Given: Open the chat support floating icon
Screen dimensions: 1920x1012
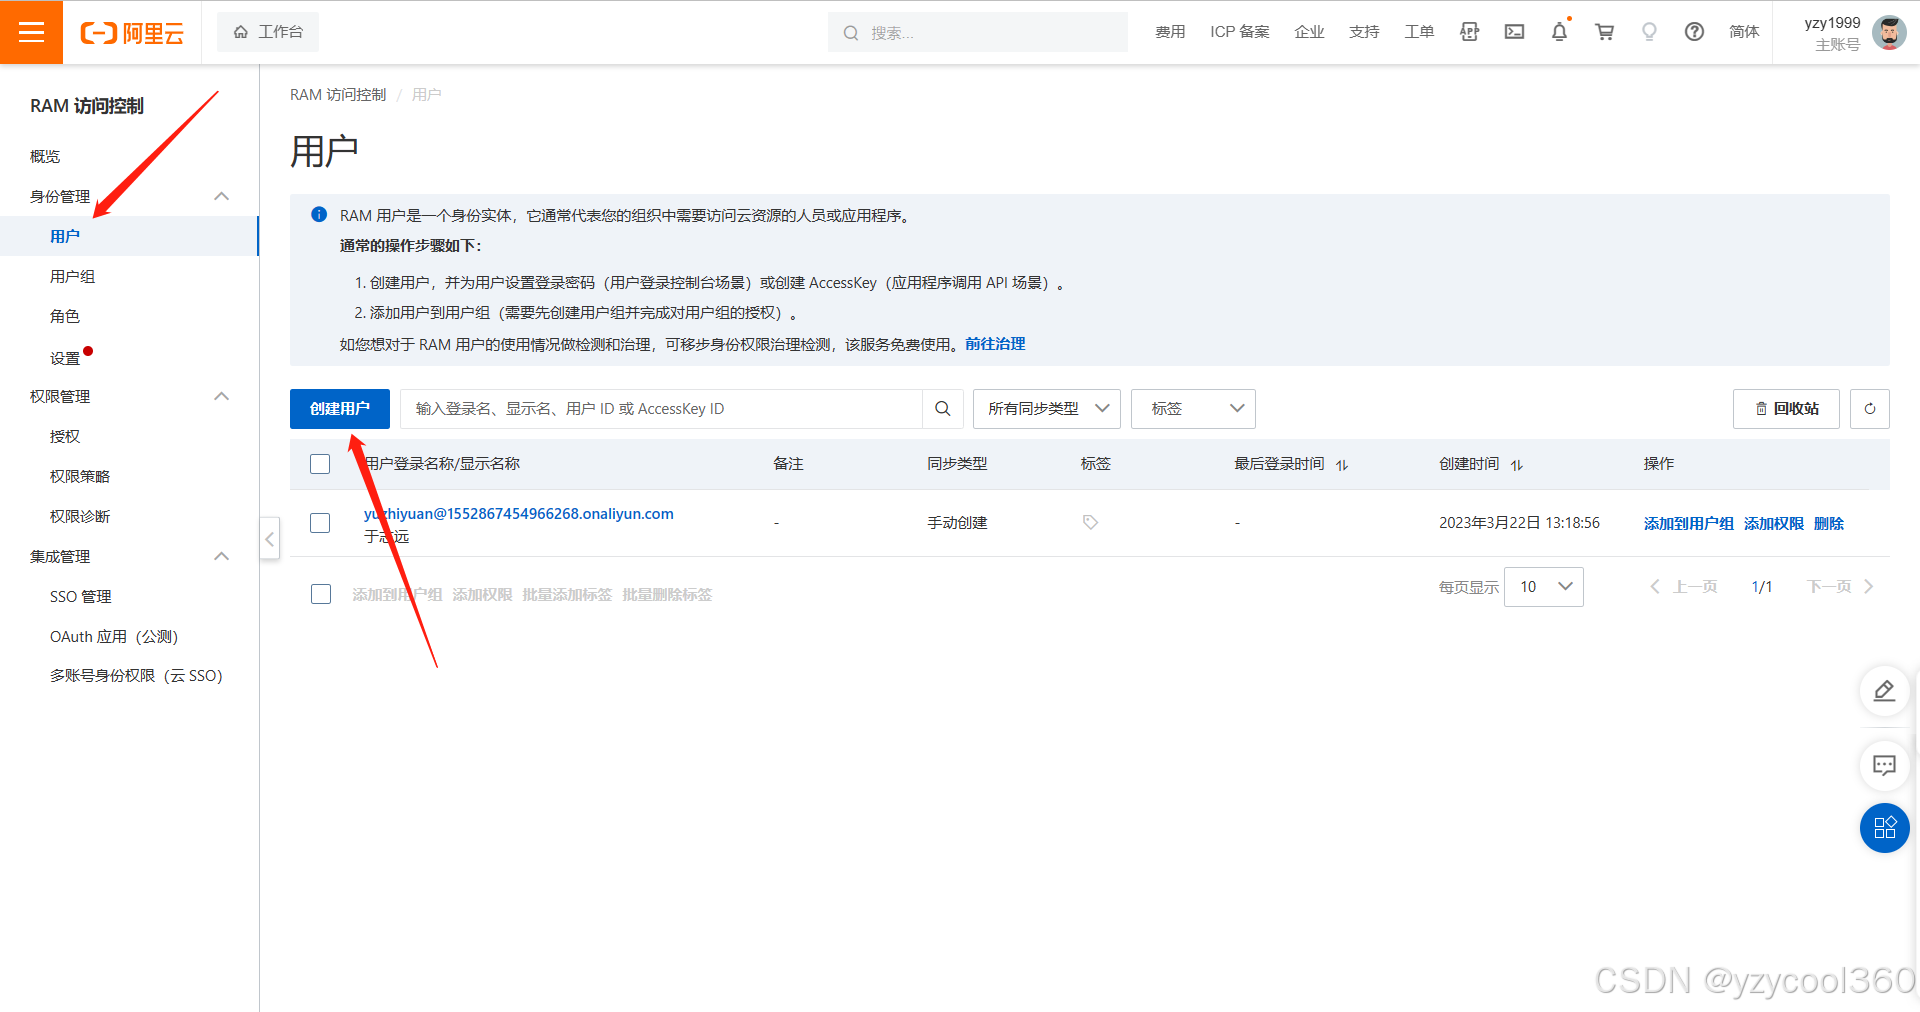Looking at the screenshot, I should pos(1884,765).
